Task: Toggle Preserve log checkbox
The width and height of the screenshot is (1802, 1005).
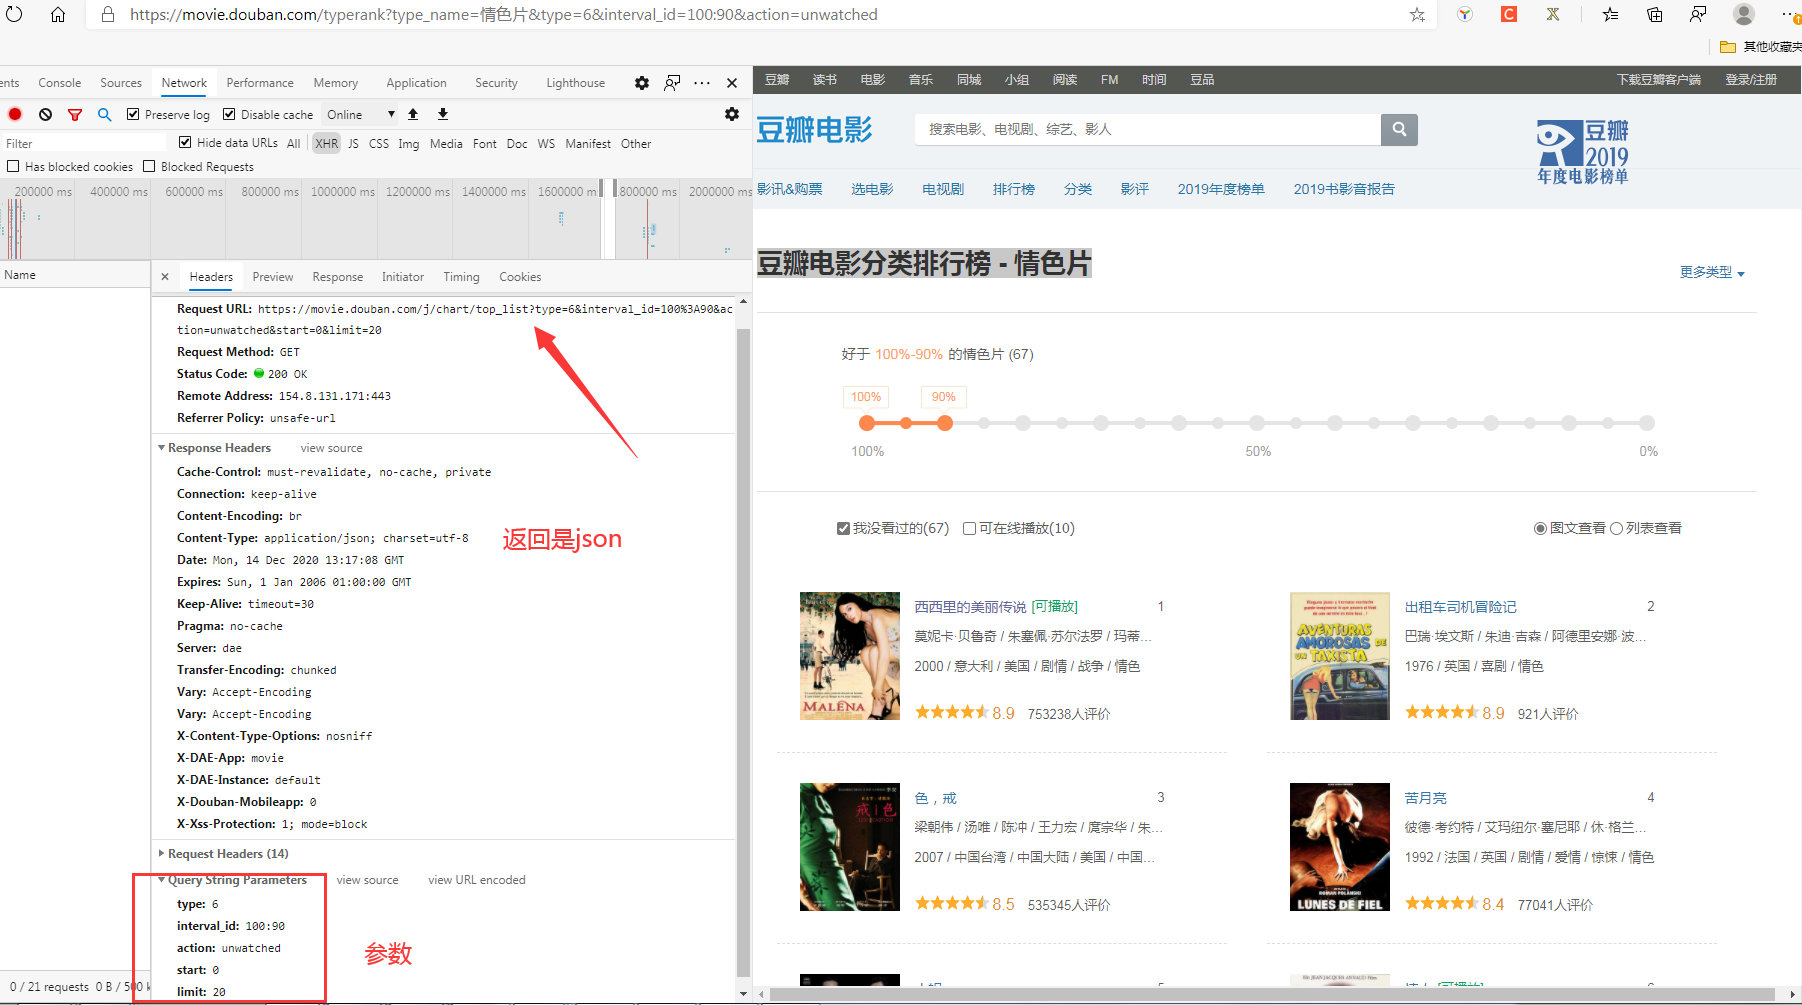Action: pyautogui.click(x=133, y=114)
